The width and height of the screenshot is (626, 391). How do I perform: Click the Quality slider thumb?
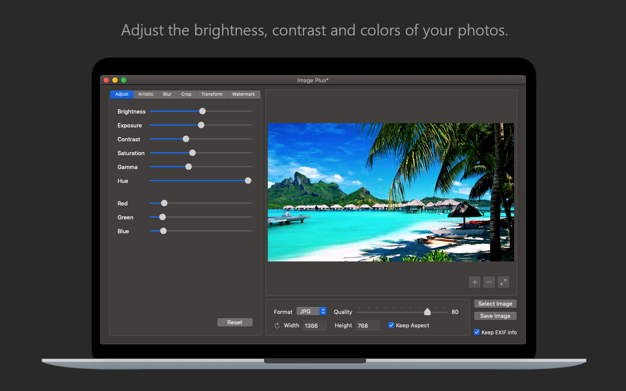(x=427, y=312)
